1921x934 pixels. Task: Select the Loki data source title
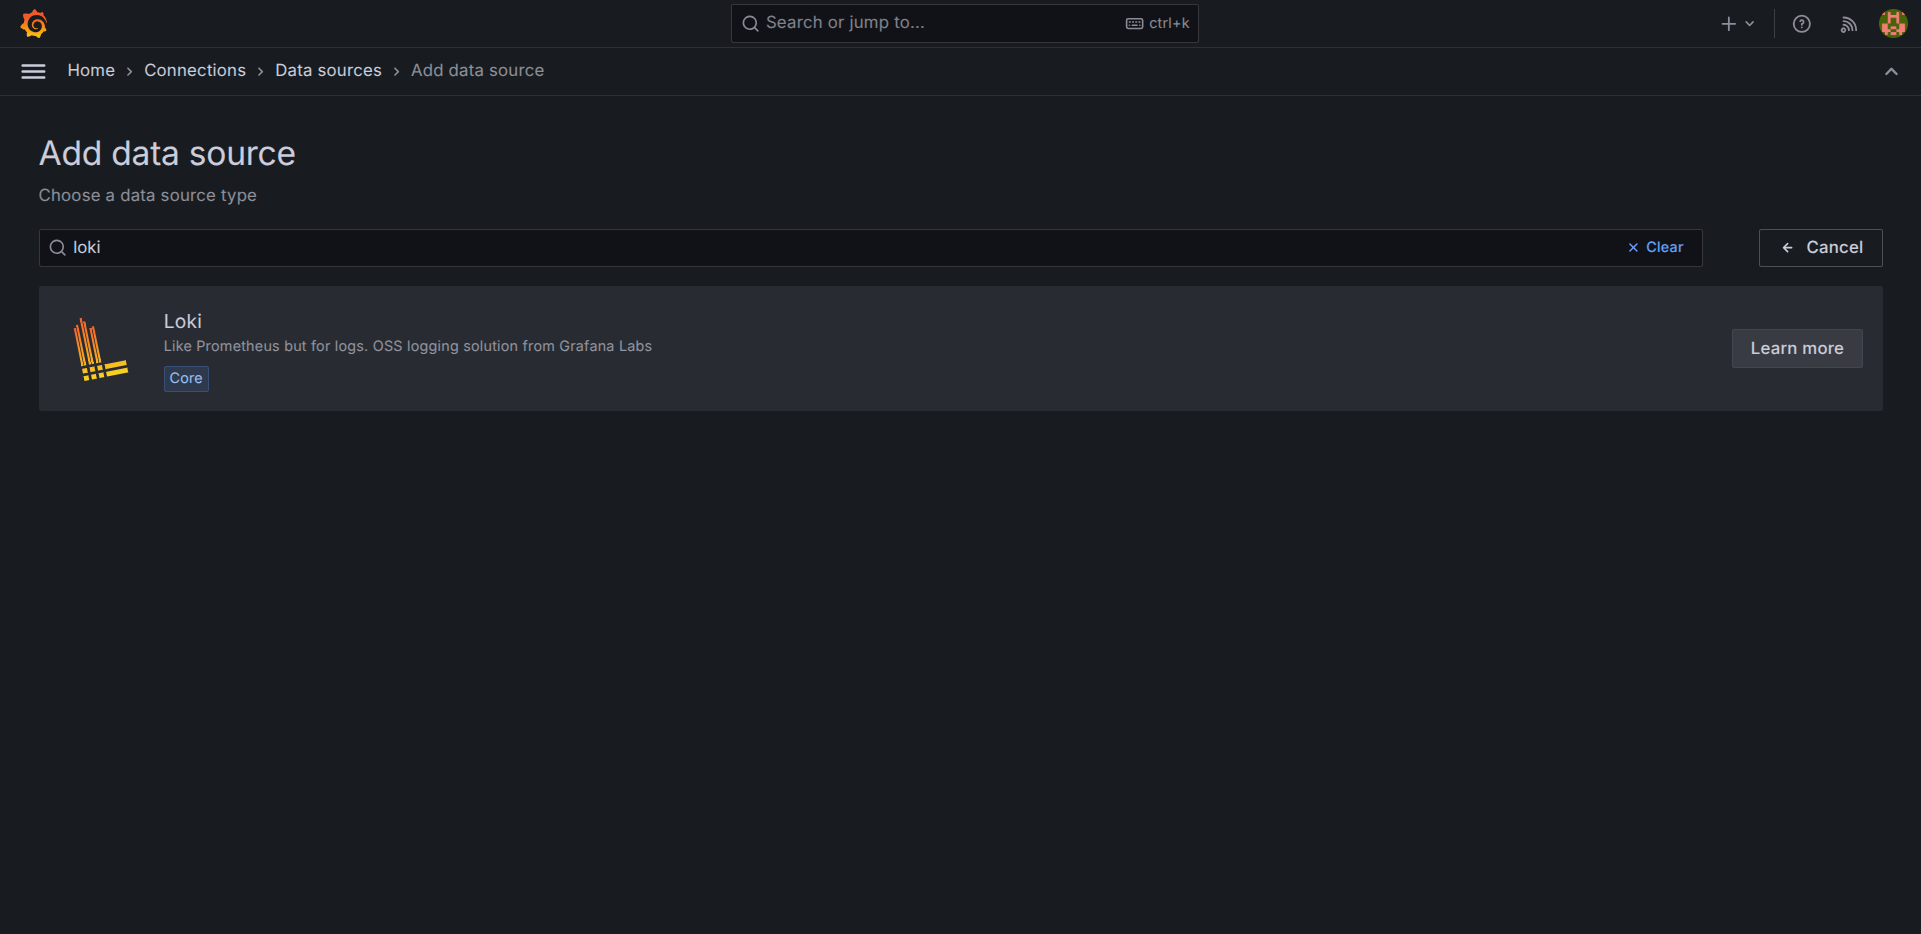183,321
